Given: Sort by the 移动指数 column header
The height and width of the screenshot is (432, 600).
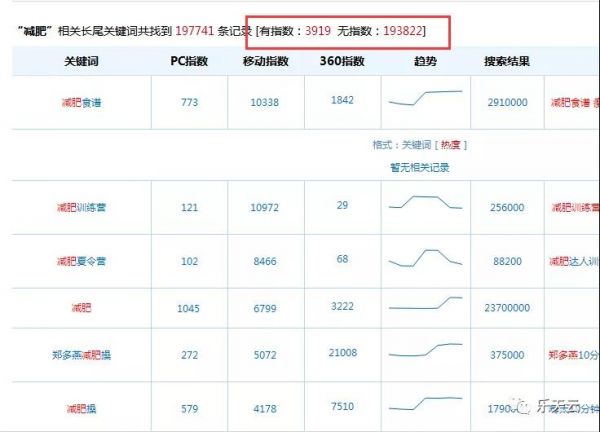Looking at the screenshot, I should [265, 61].
